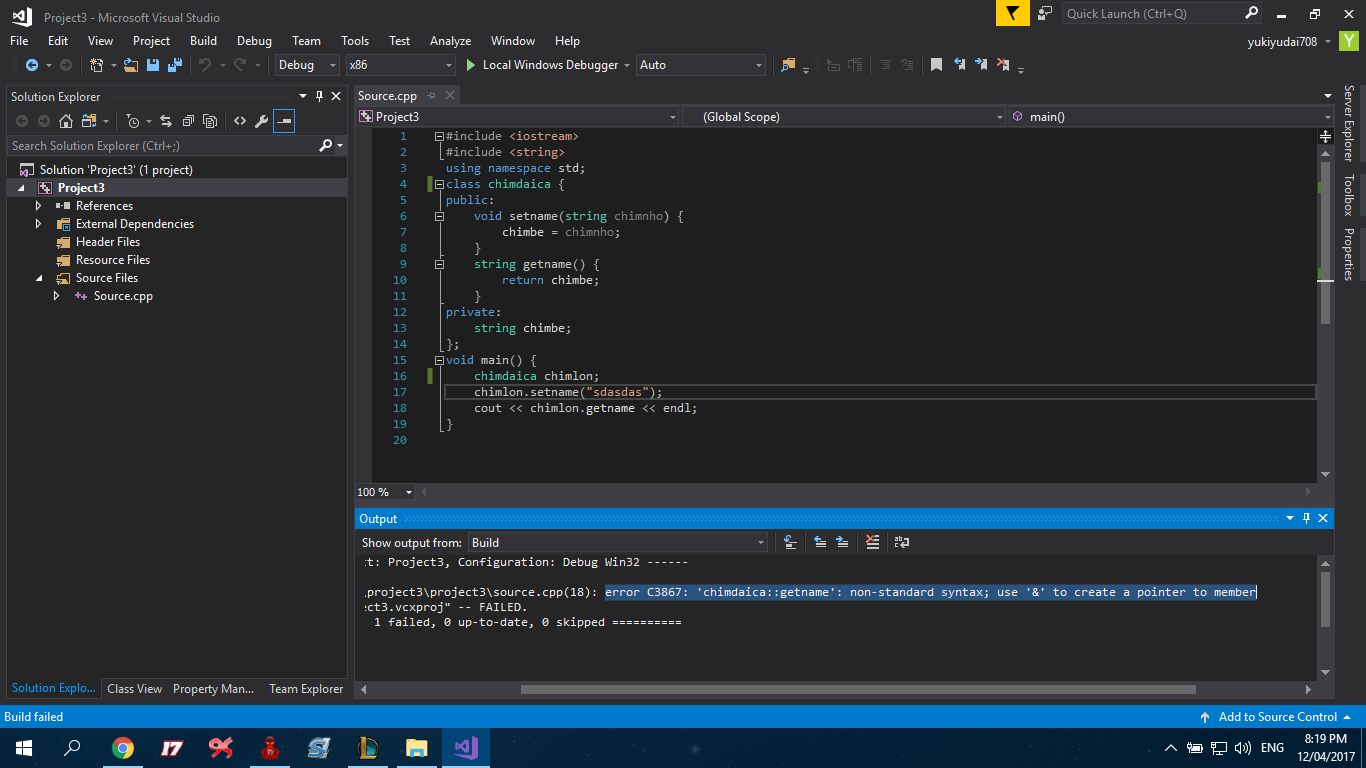Click Collapse All icon in Solution Explorer
The image size is (1366, 768).
pyautogui.click(x=188, y=121)
